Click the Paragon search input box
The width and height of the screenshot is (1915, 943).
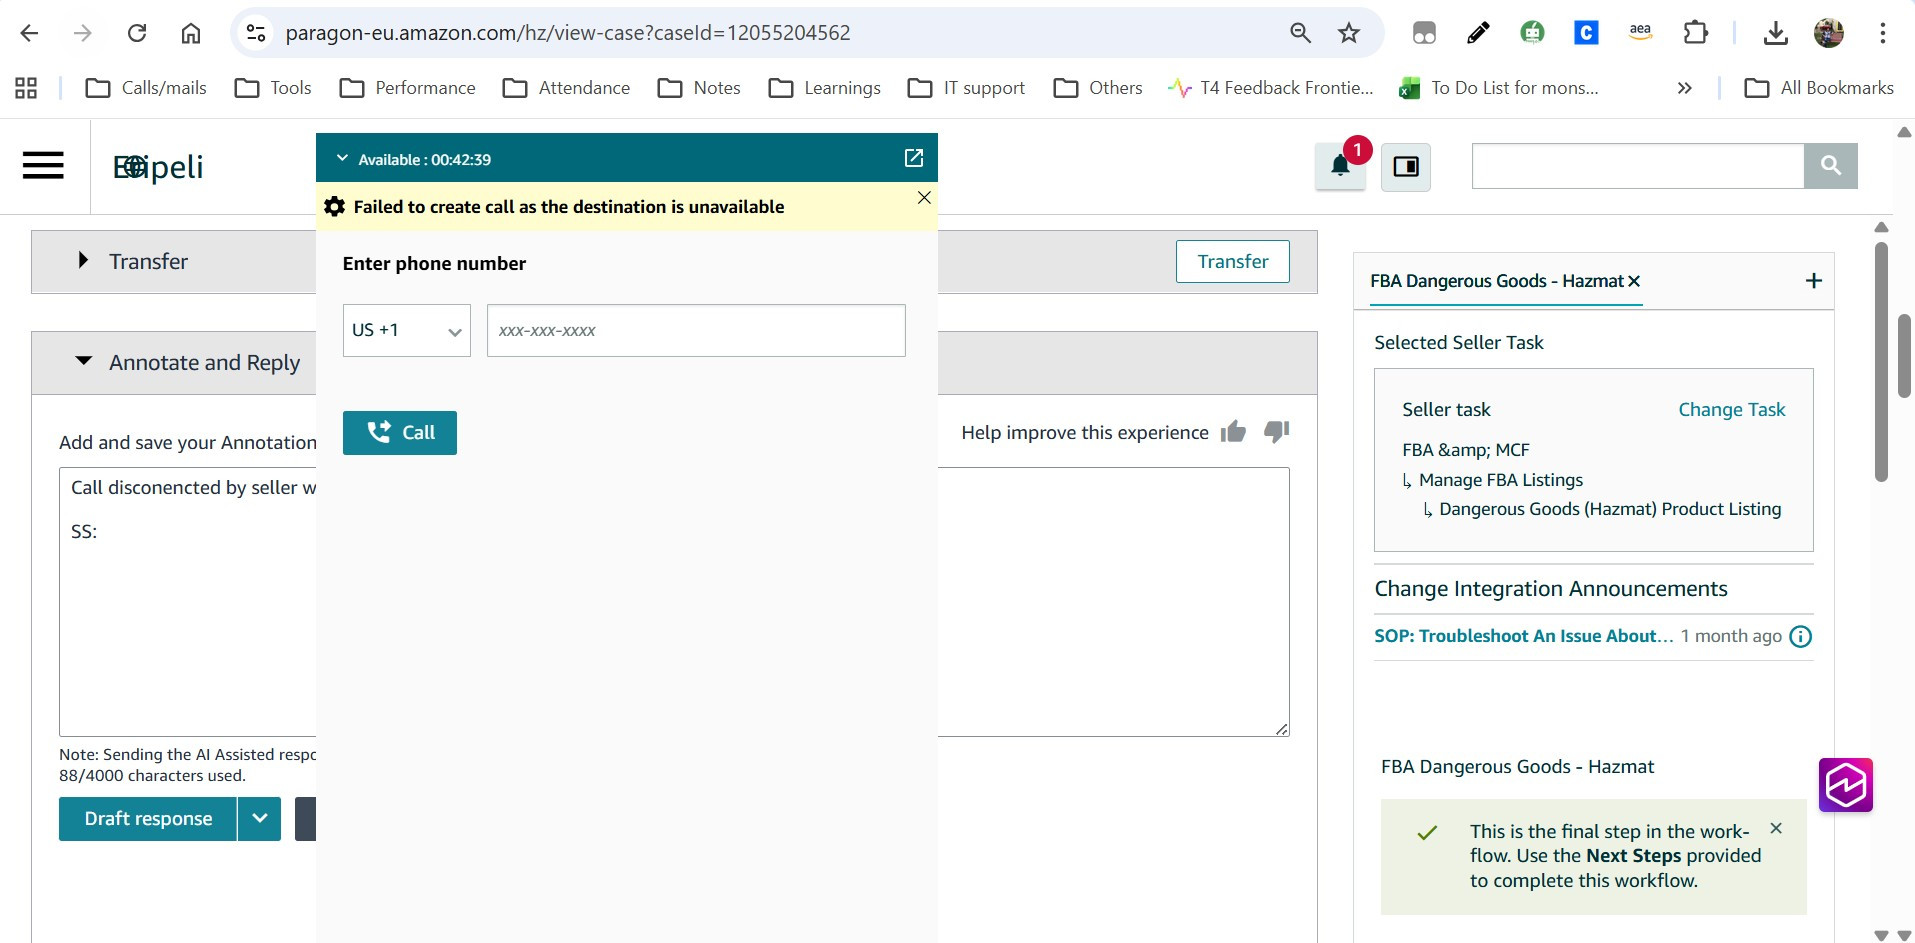[1638, 166]
